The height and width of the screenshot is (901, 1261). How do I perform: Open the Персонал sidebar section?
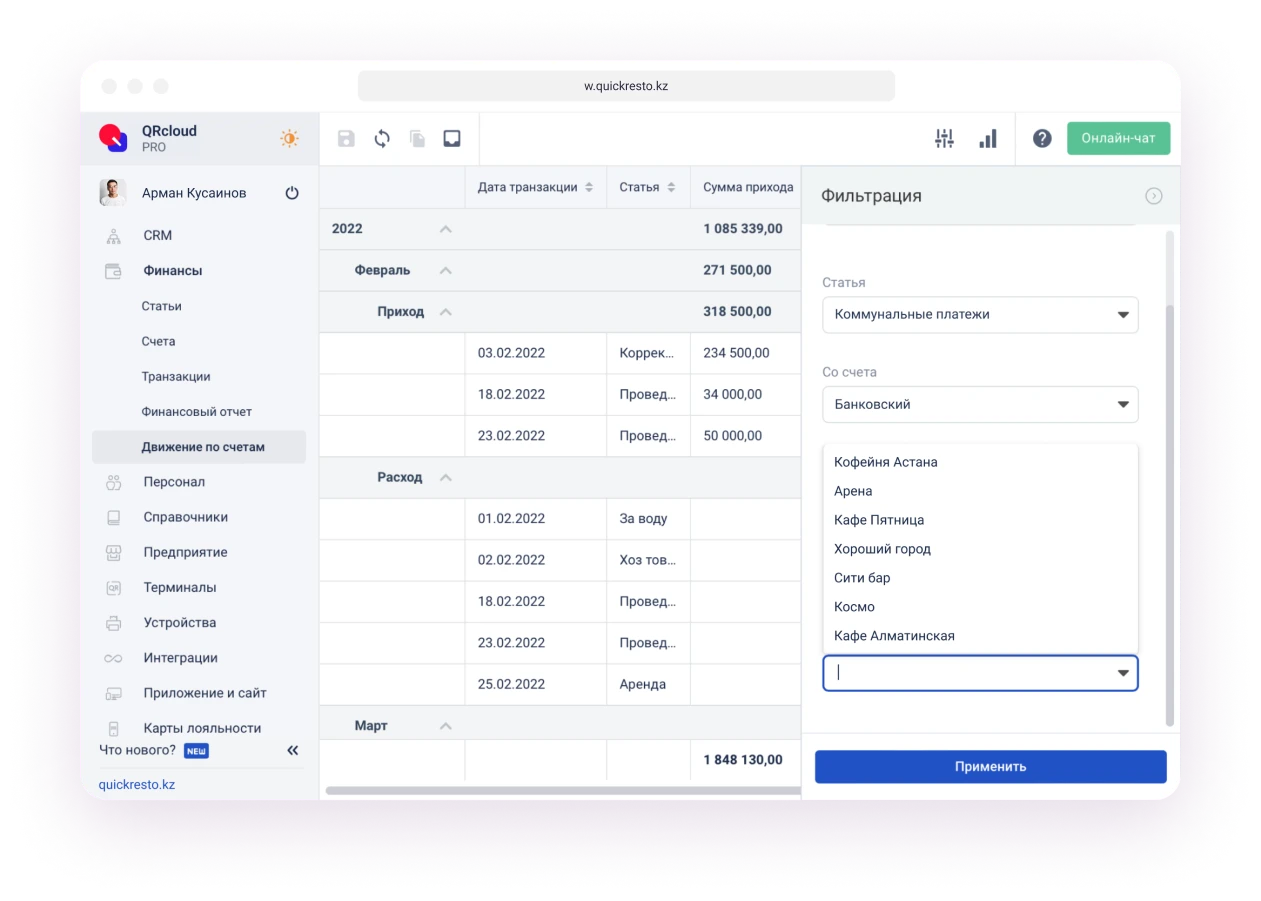tap(174, 482)
